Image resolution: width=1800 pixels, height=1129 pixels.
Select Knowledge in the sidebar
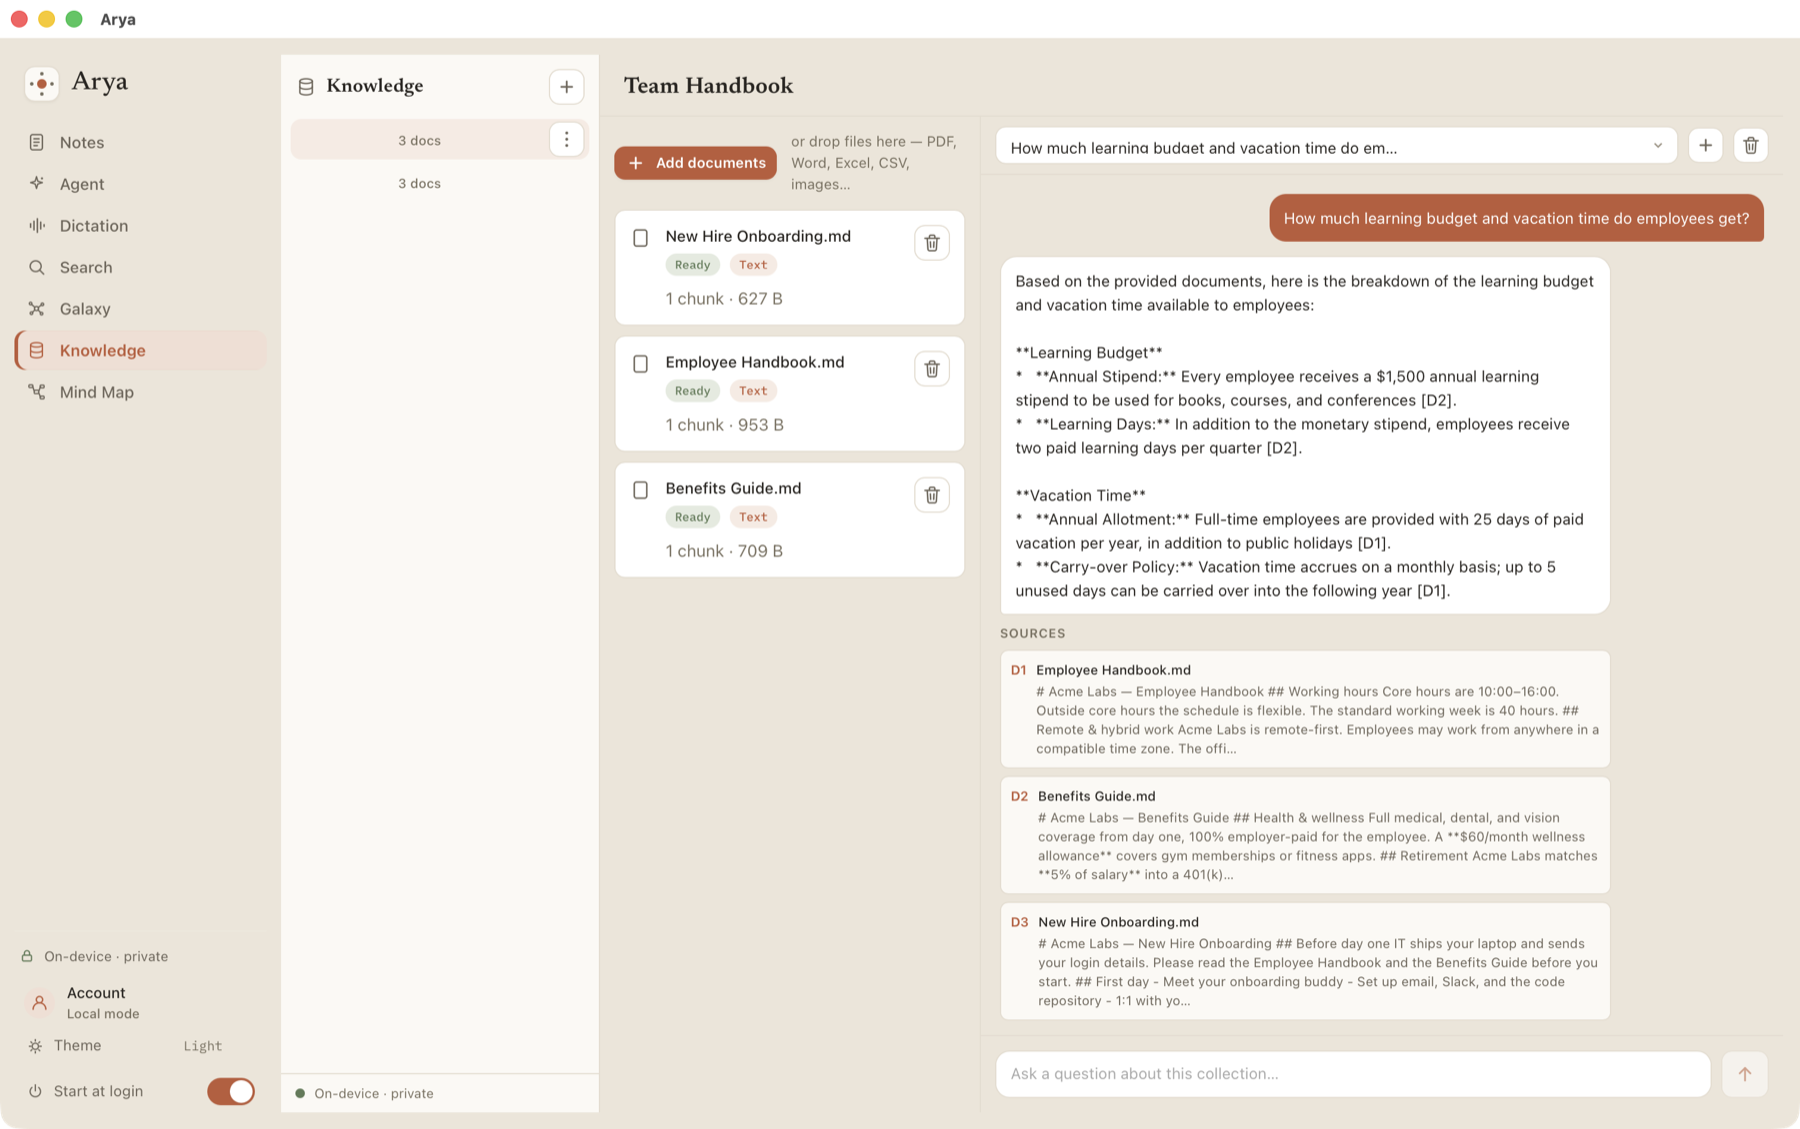[140, 351]
